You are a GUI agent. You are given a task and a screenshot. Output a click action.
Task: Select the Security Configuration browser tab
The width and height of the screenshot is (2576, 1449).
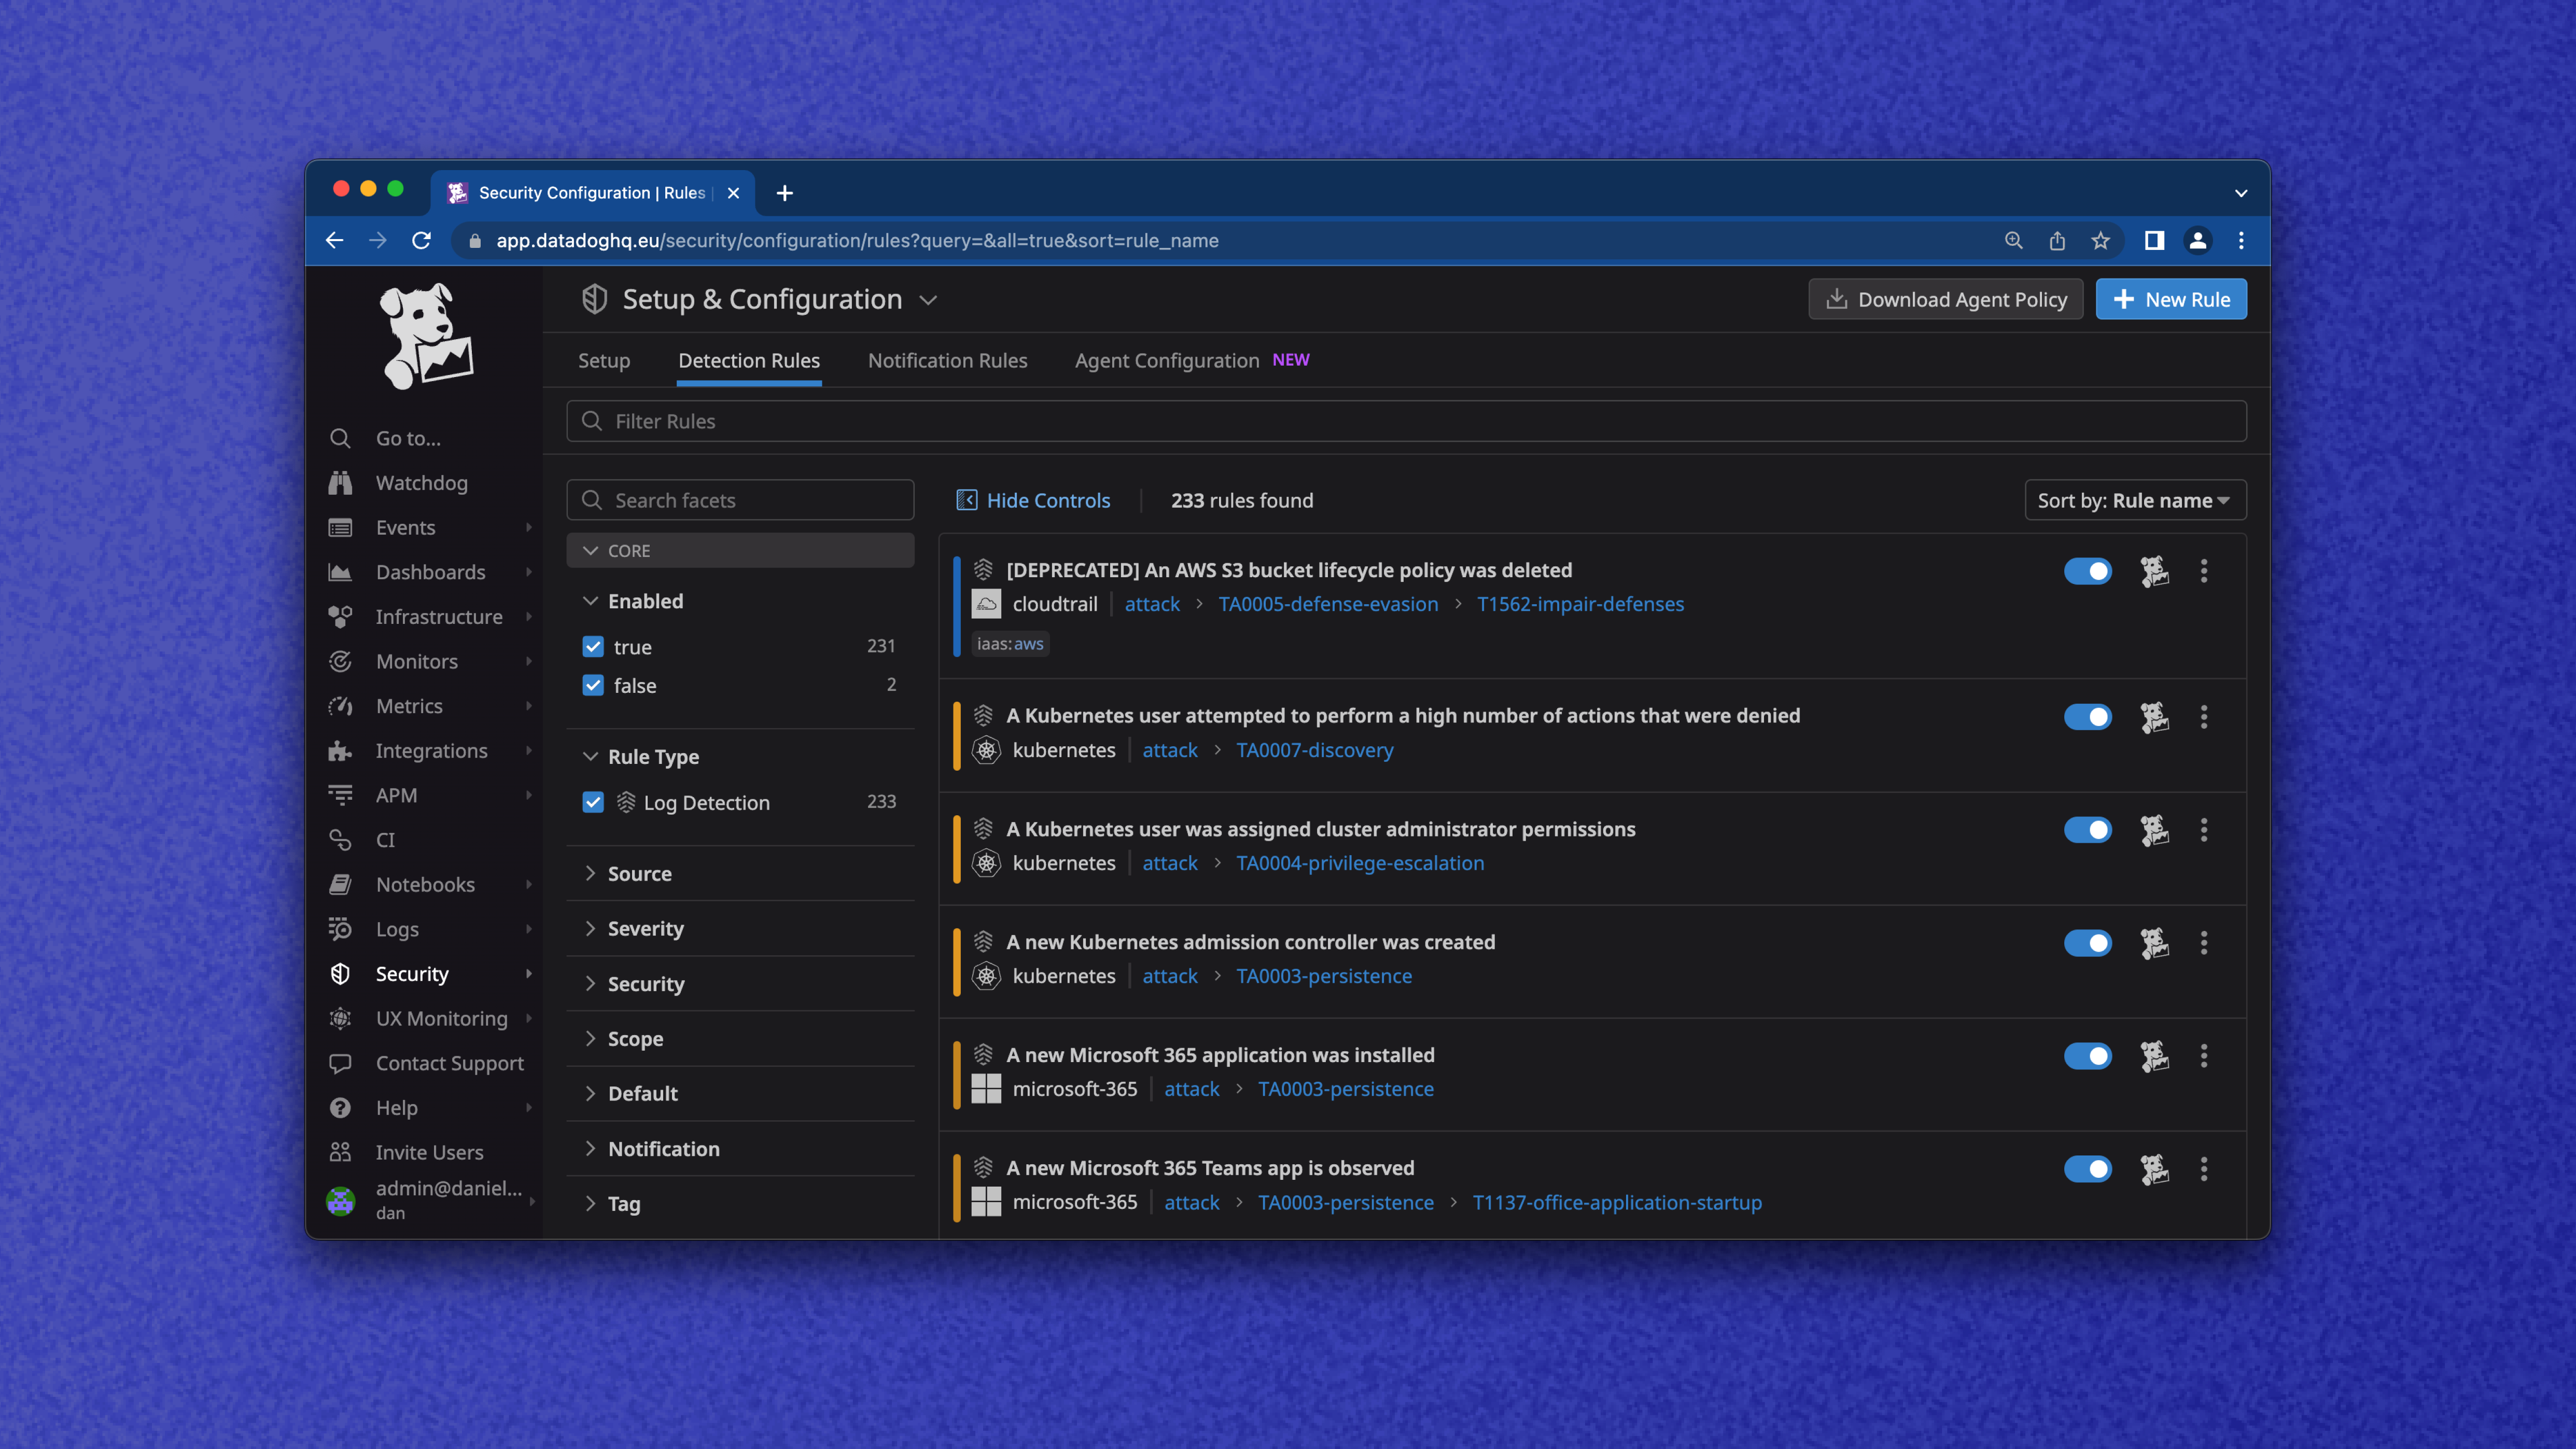(592, 192)
